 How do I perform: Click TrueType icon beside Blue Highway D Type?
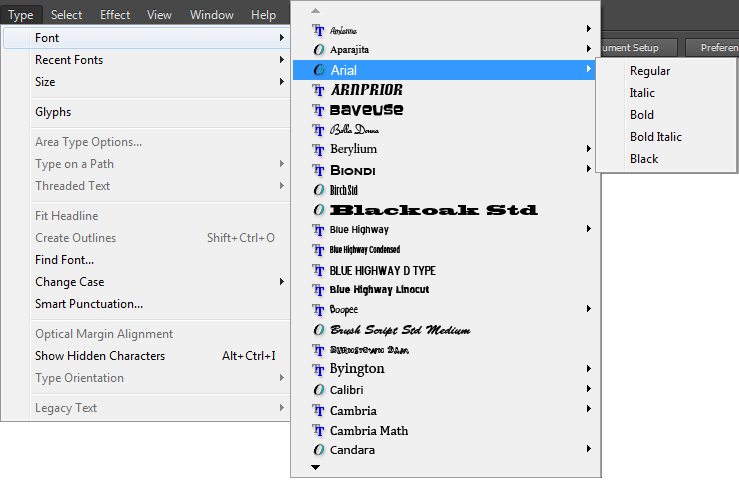[x=319, y=270]
